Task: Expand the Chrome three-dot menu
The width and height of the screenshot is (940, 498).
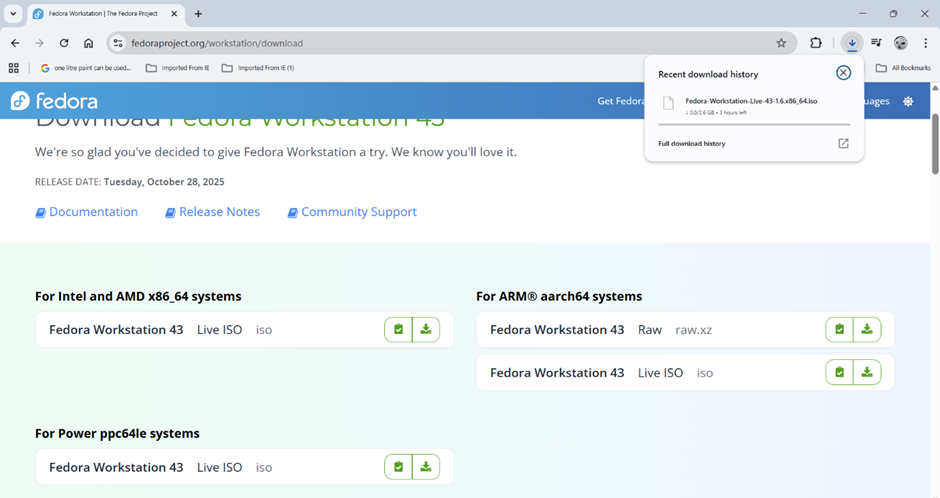Action: click(x=926, y=43)
